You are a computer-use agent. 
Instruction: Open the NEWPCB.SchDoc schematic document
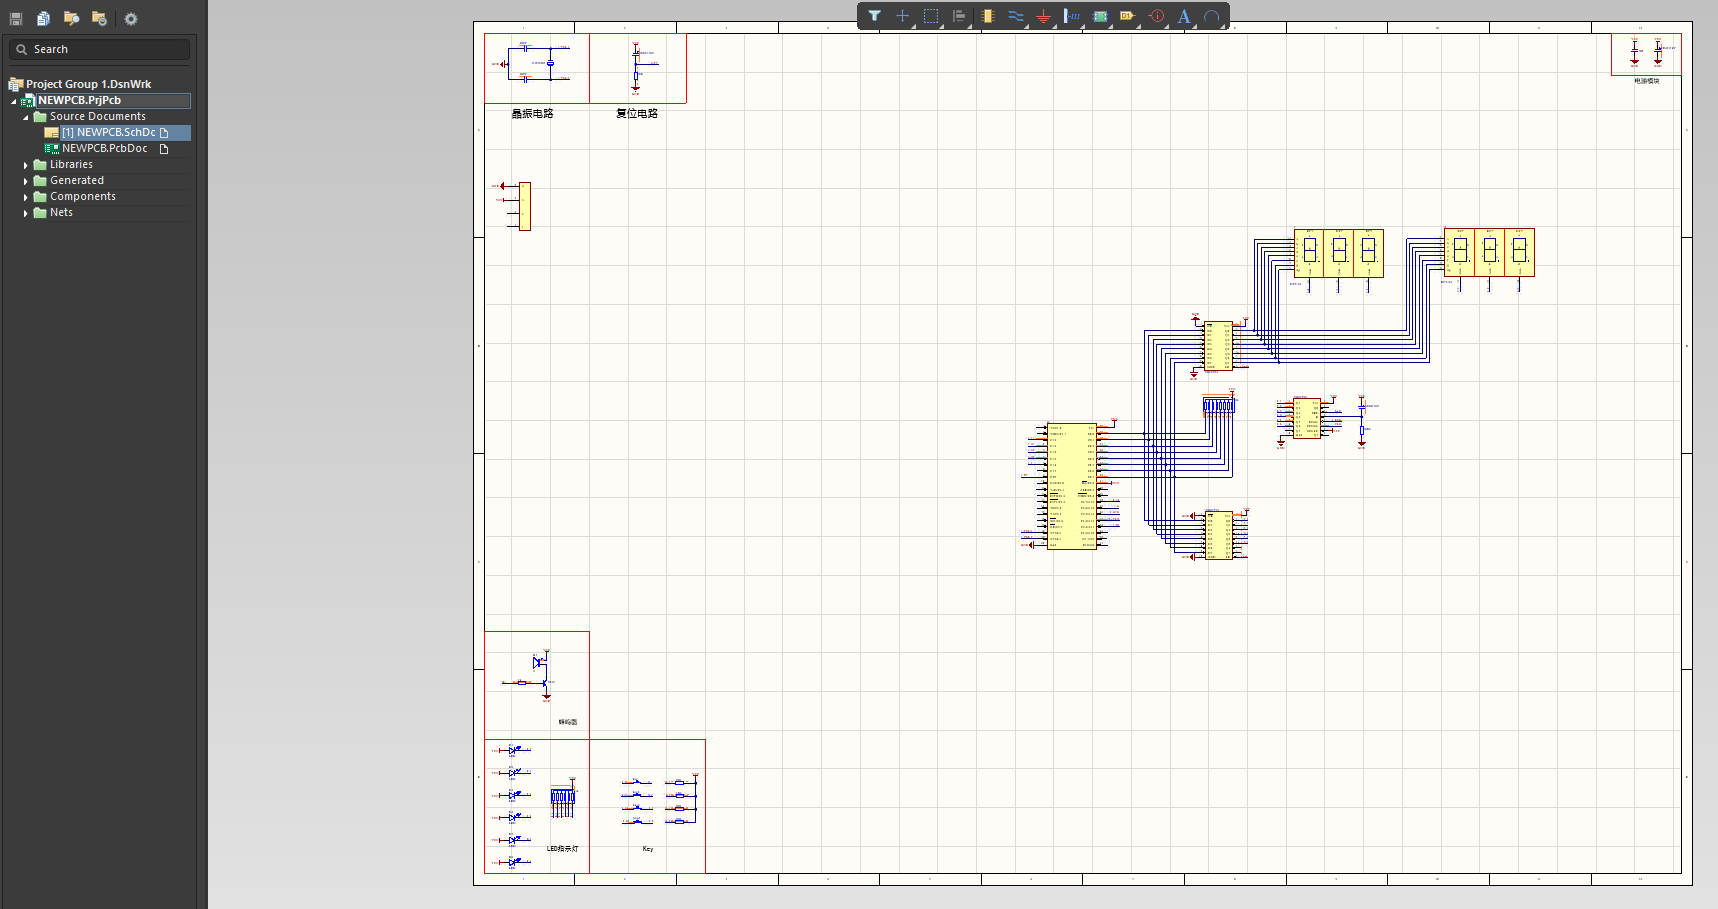108,132
